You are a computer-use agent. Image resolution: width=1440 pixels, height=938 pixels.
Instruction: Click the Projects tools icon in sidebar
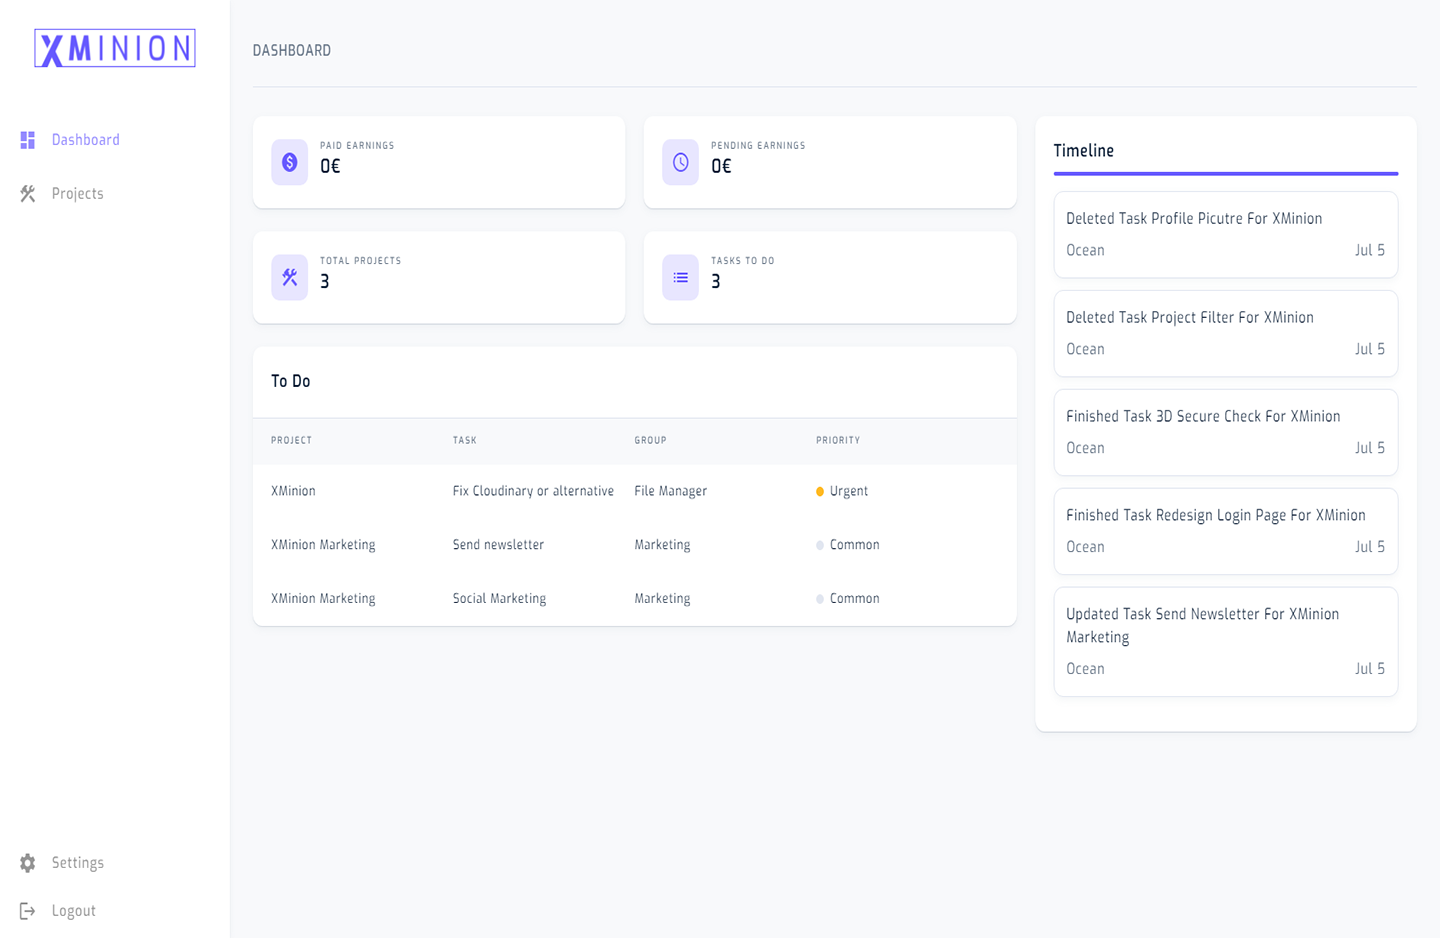[28, 194]
